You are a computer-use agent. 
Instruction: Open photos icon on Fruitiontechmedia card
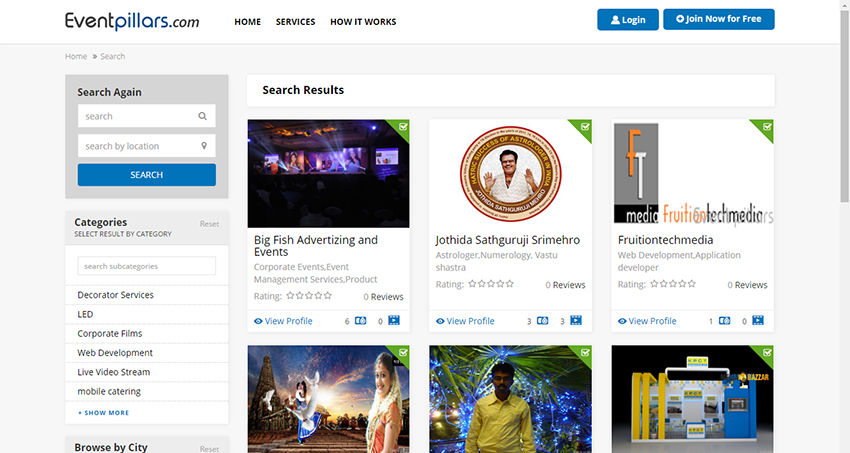pyautogui.click(x=725, y=321)
